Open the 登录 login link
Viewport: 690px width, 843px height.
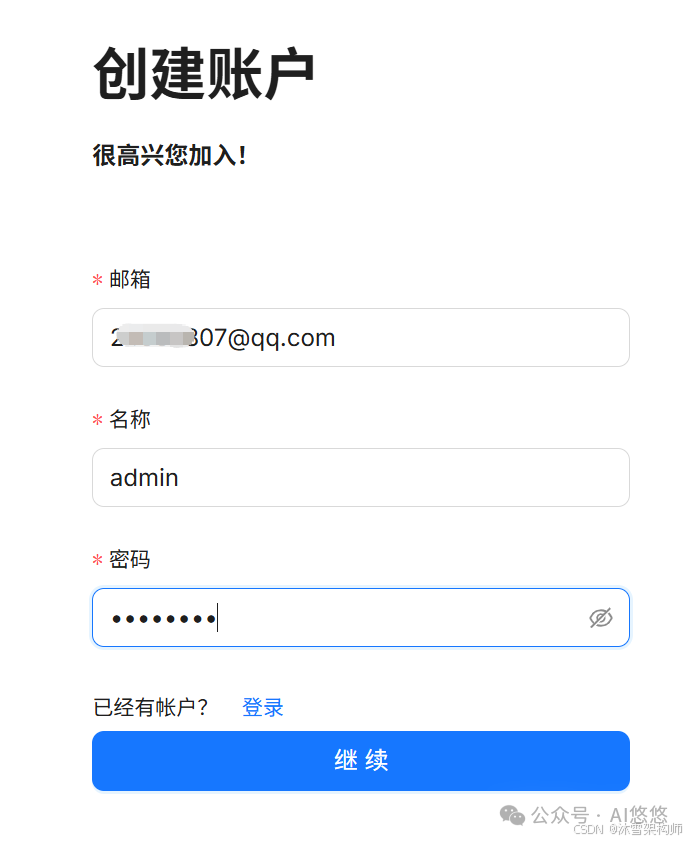click(x=262, y=707)
